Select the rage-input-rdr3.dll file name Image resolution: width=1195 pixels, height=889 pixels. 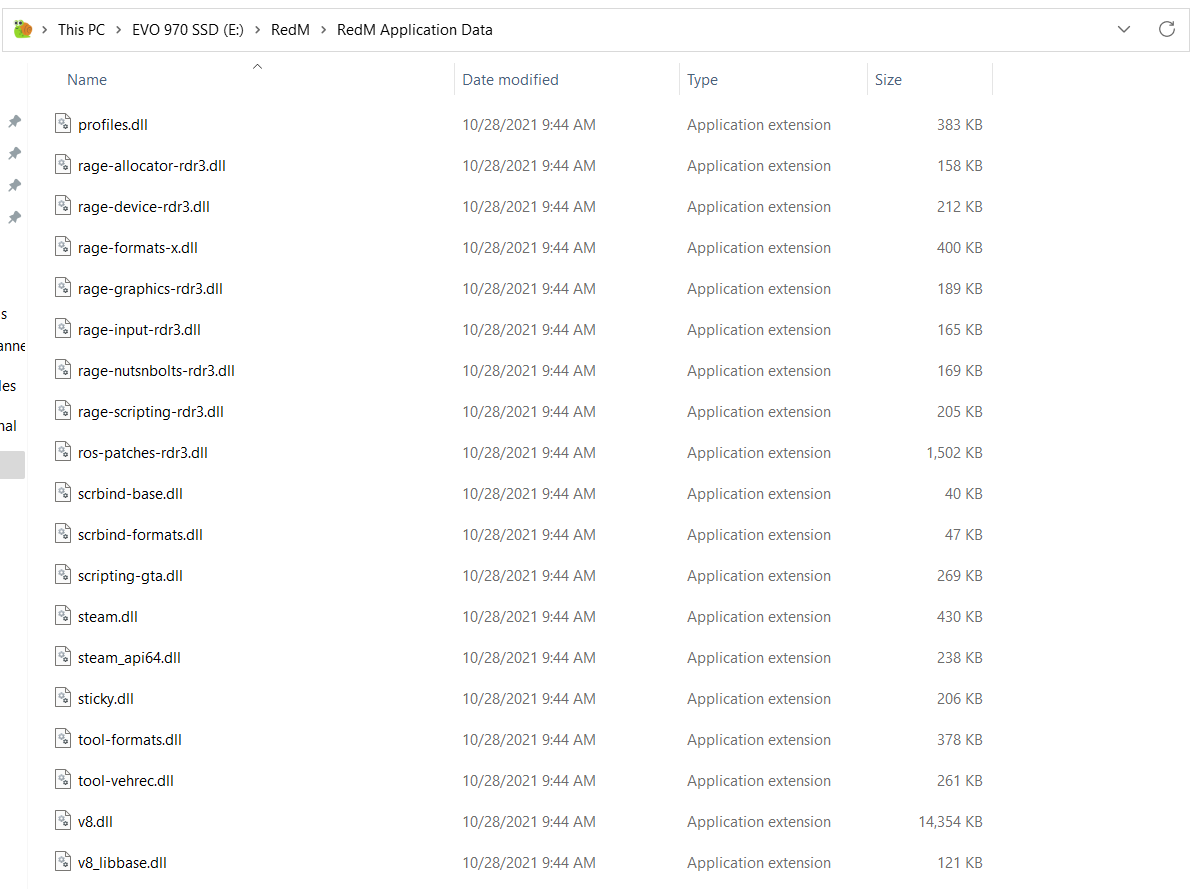pyautogui.click(x=139, y=330)
